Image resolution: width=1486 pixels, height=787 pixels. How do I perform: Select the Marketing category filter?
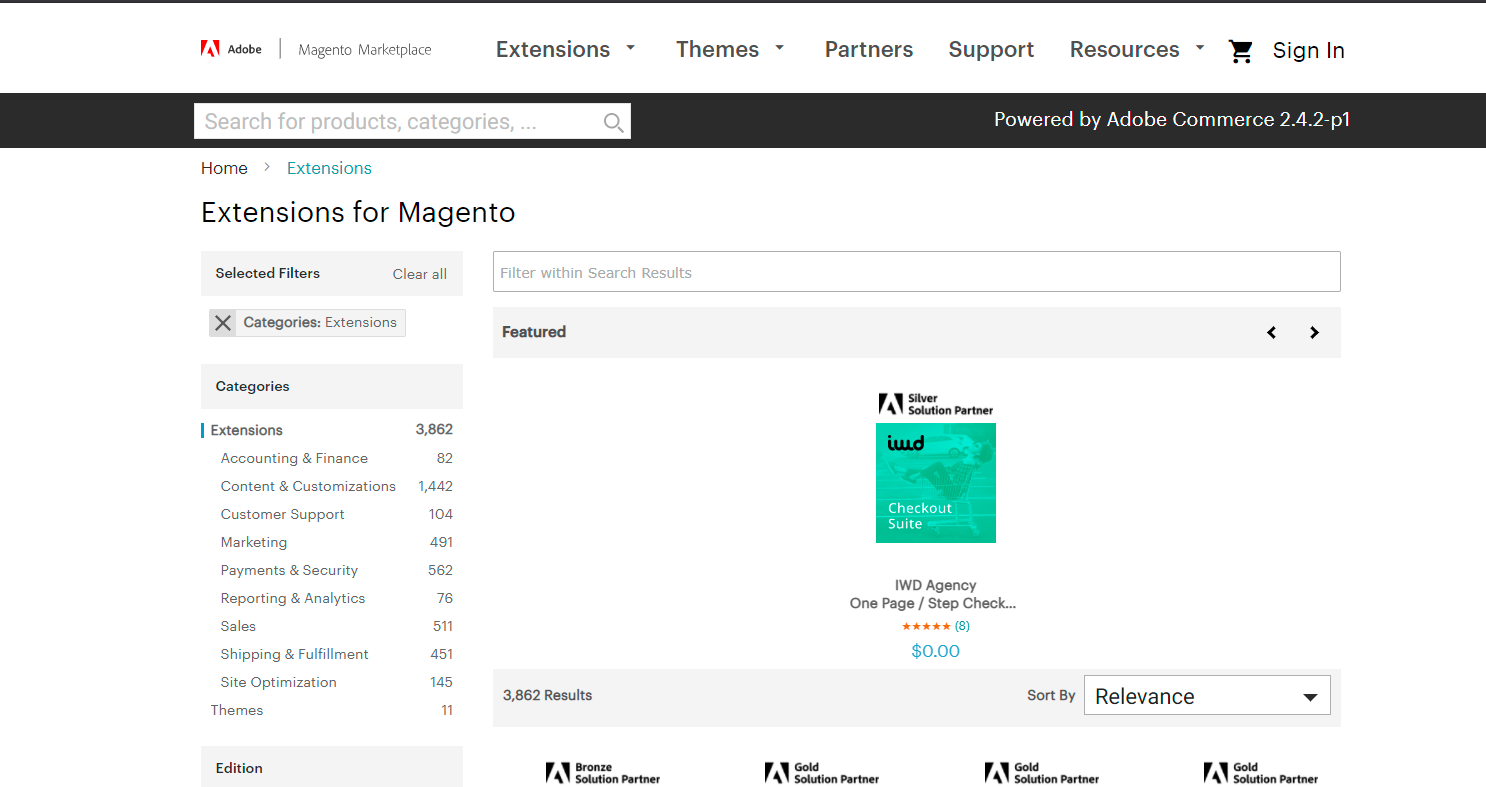pyautogui.click(x=254, y=542)
